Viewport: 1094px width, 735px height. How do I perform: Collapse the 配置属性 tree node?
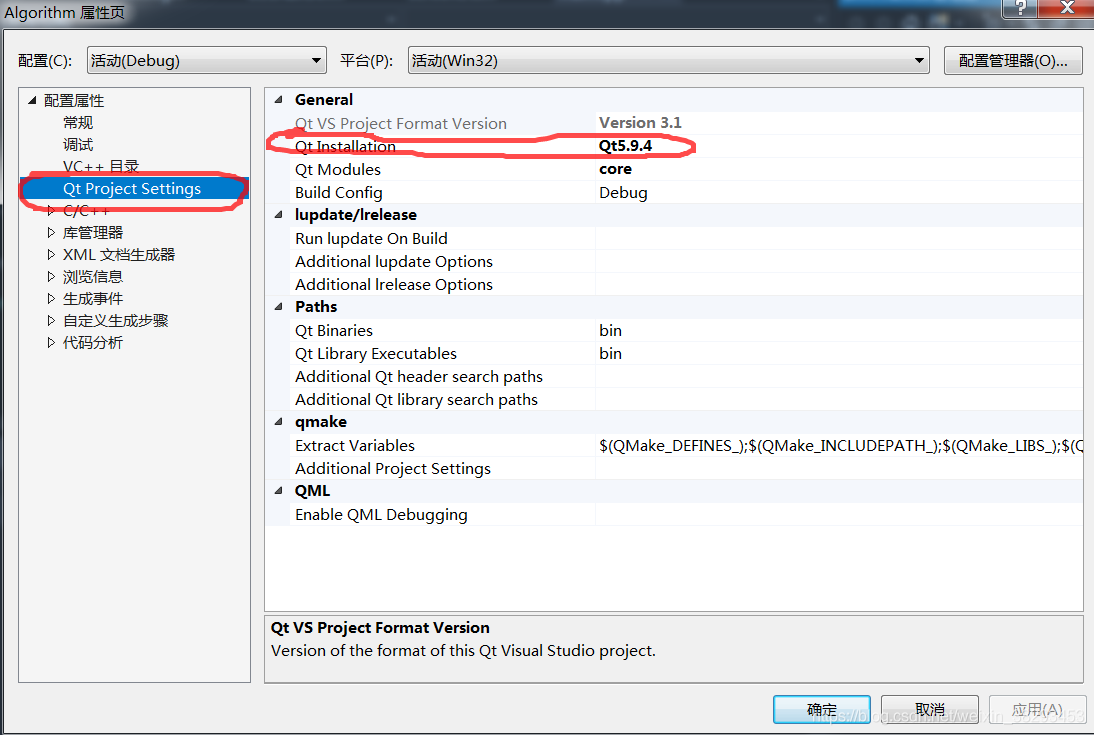pos(32,101)
